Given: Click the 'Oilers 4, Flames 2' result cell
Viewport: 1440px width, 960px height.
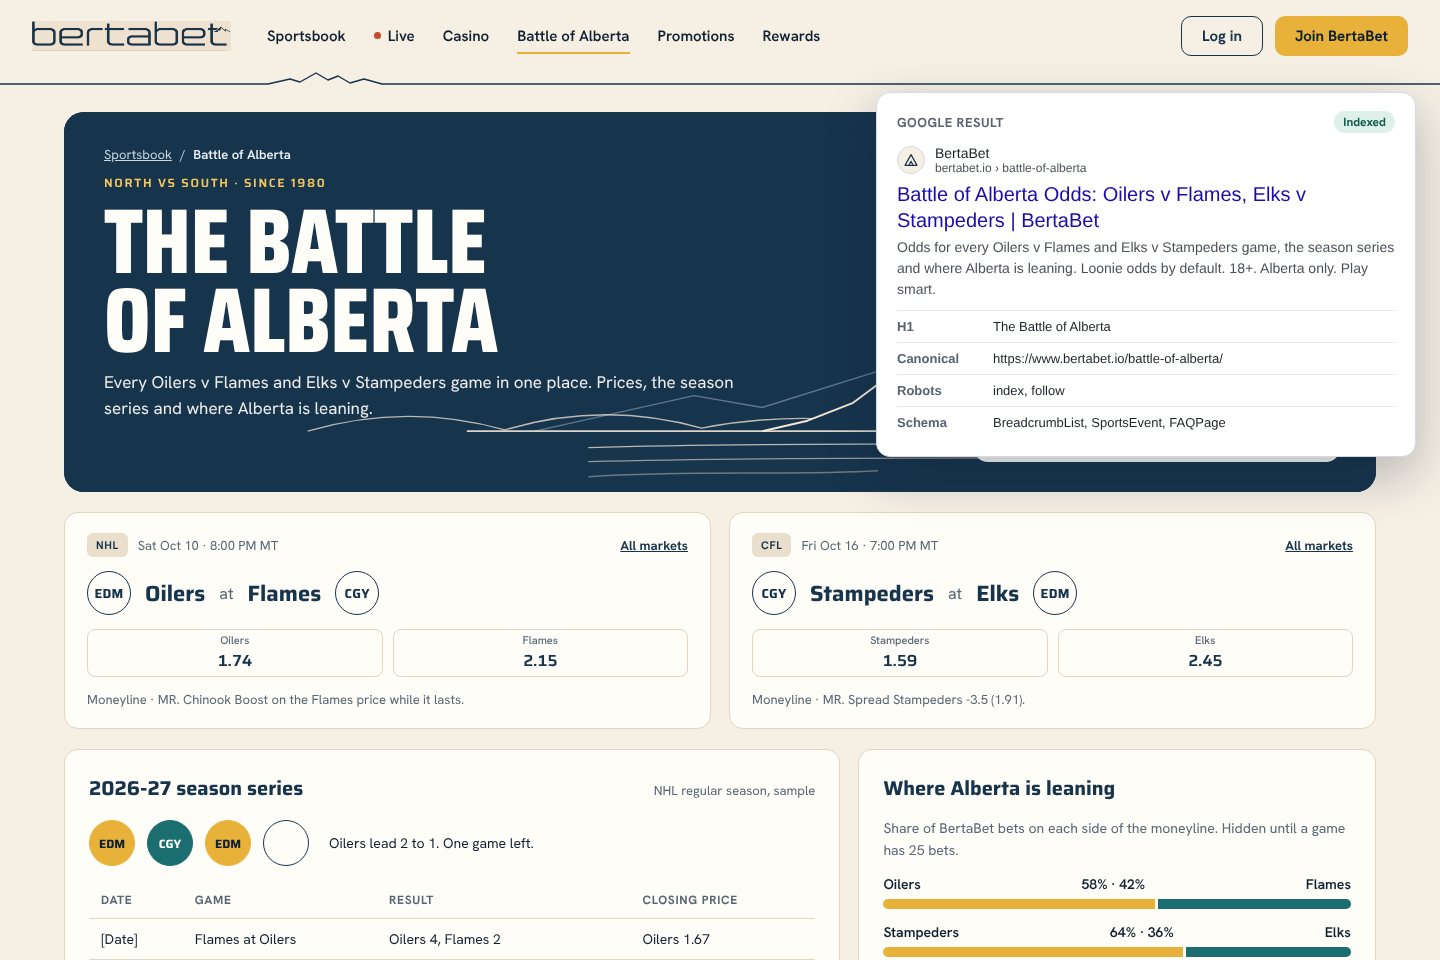Looking at the screenshot, I should click(445, 939).
